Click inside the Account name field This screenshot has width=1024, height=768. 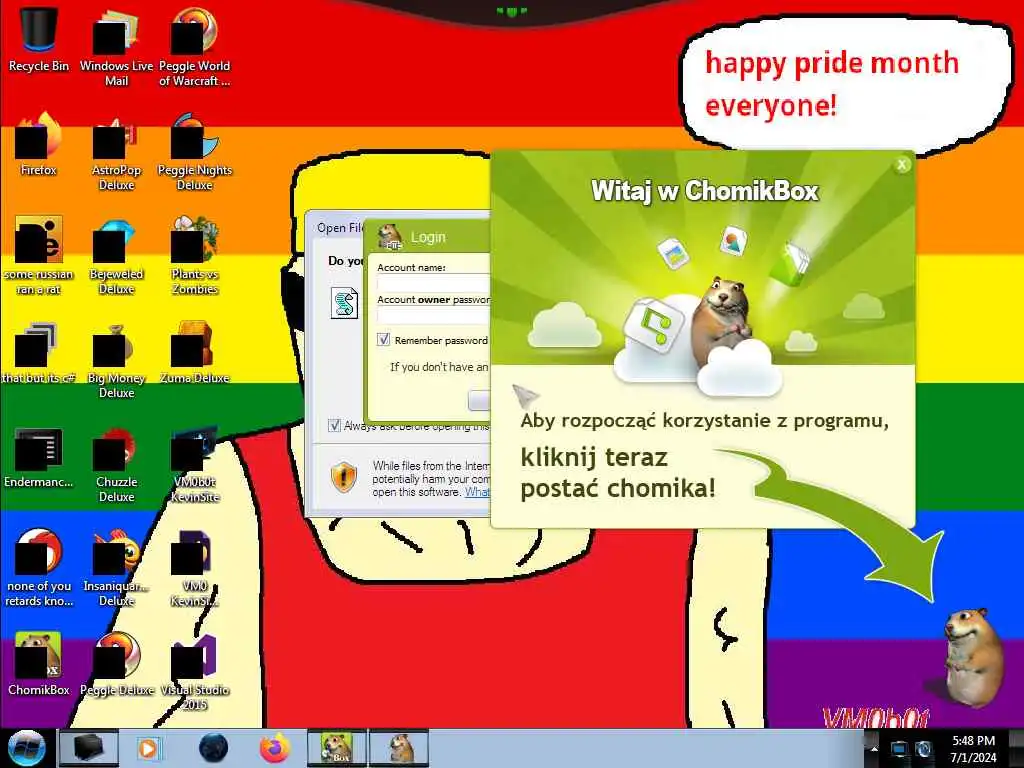[434, 283]
